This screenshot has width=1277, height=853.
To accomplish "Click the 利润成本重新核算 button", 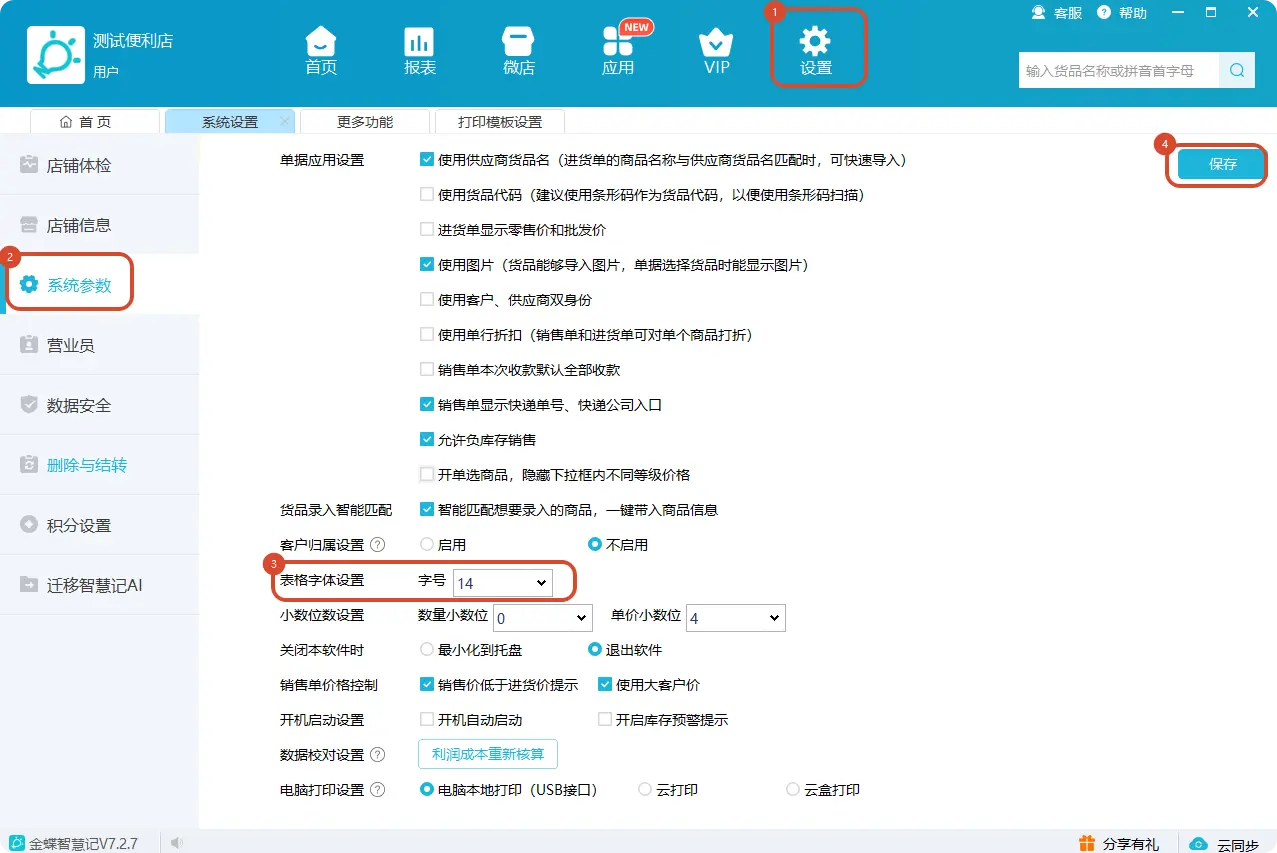I will (488, 755).
